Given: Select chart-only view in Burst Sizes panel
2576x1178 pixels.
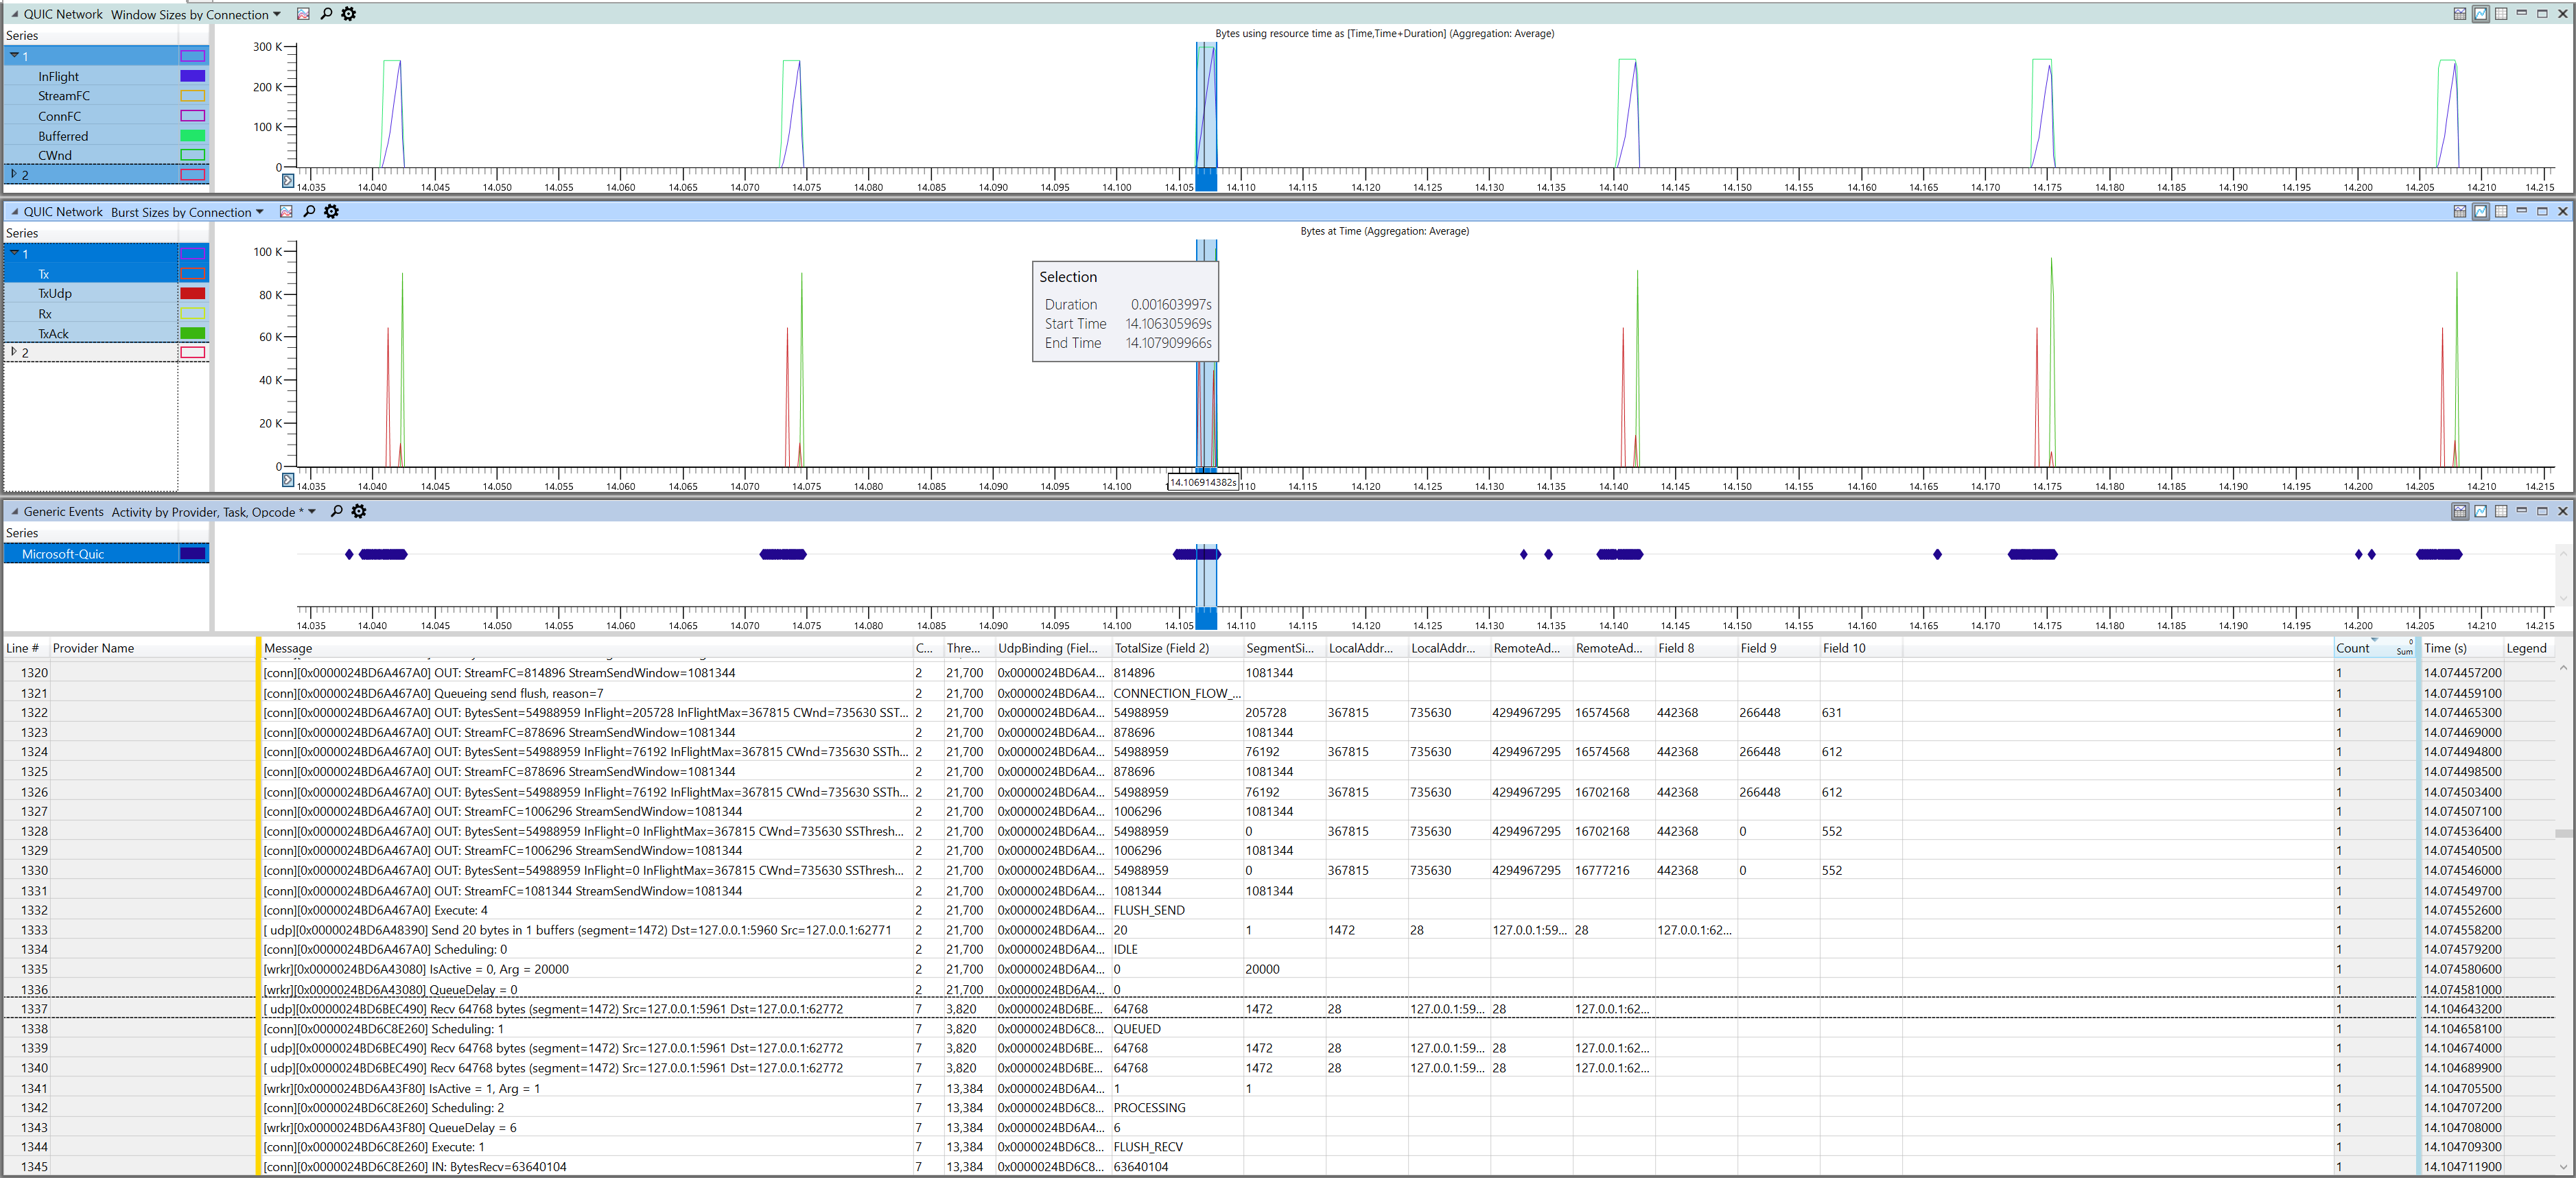Looking at the screenshot, I should click(x=2481, y=212).
